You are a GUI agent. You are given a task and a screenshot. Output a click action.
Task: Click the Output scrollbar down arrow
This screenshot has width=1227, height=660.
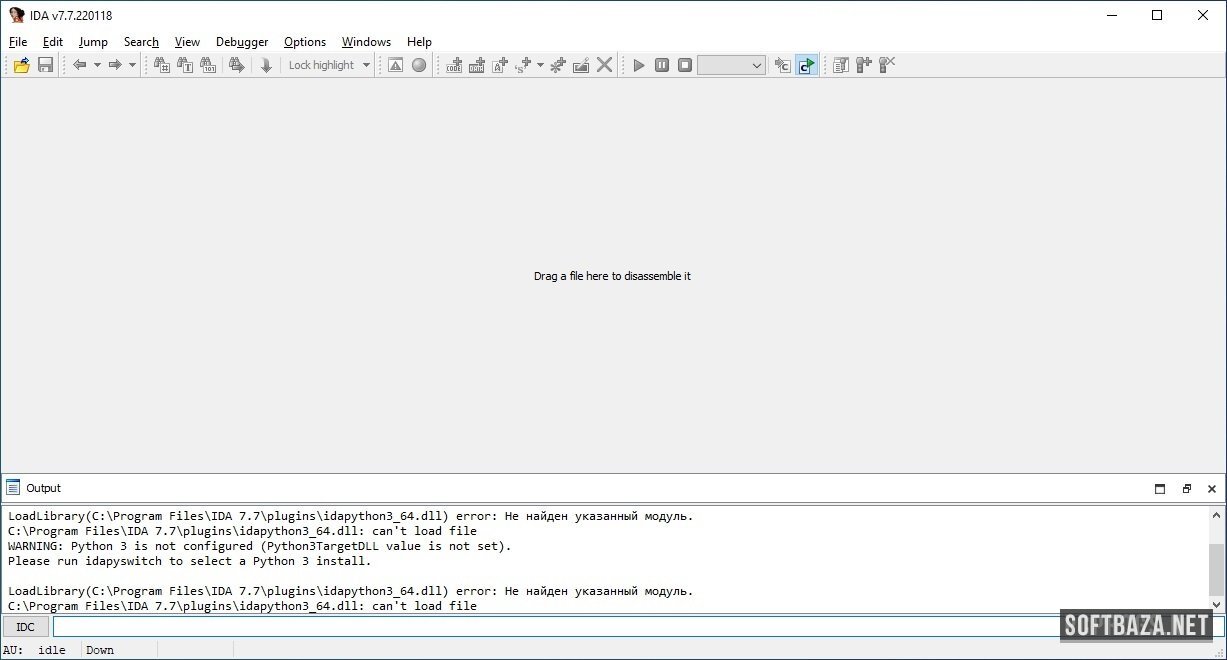[x=1216, y=605]
